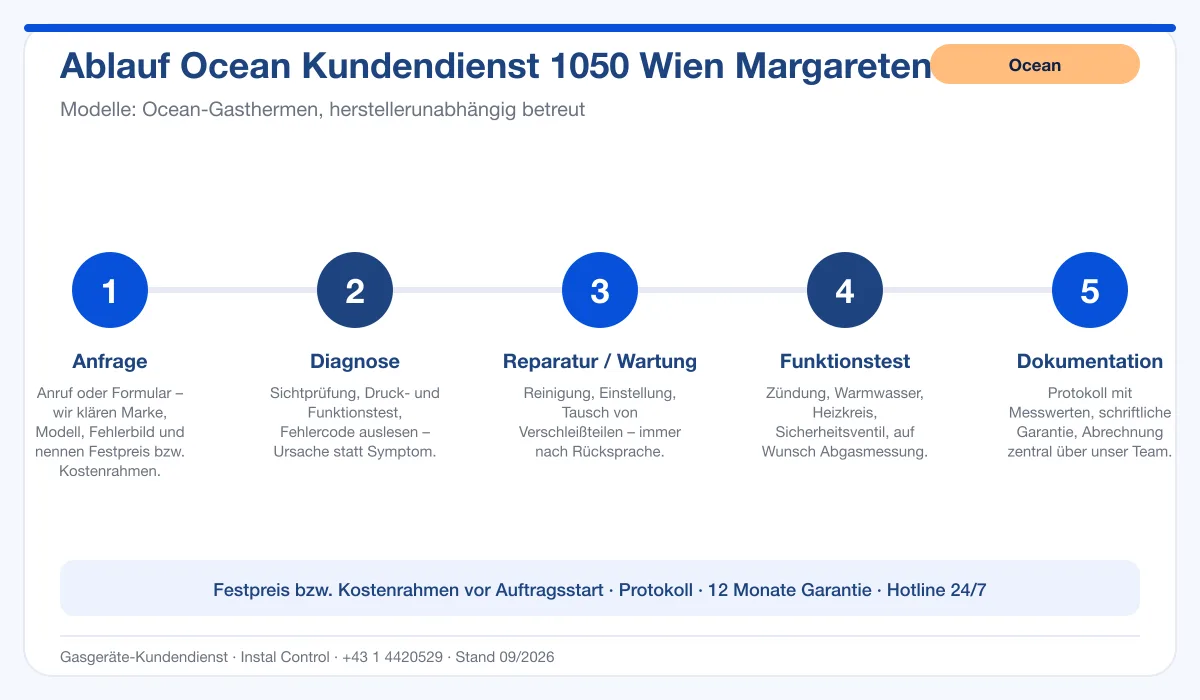Click the footer line 'Gasgeräte-Kundendienst · Instal Control'
This screenshot has width=1200, height=700.
[307, 657]
